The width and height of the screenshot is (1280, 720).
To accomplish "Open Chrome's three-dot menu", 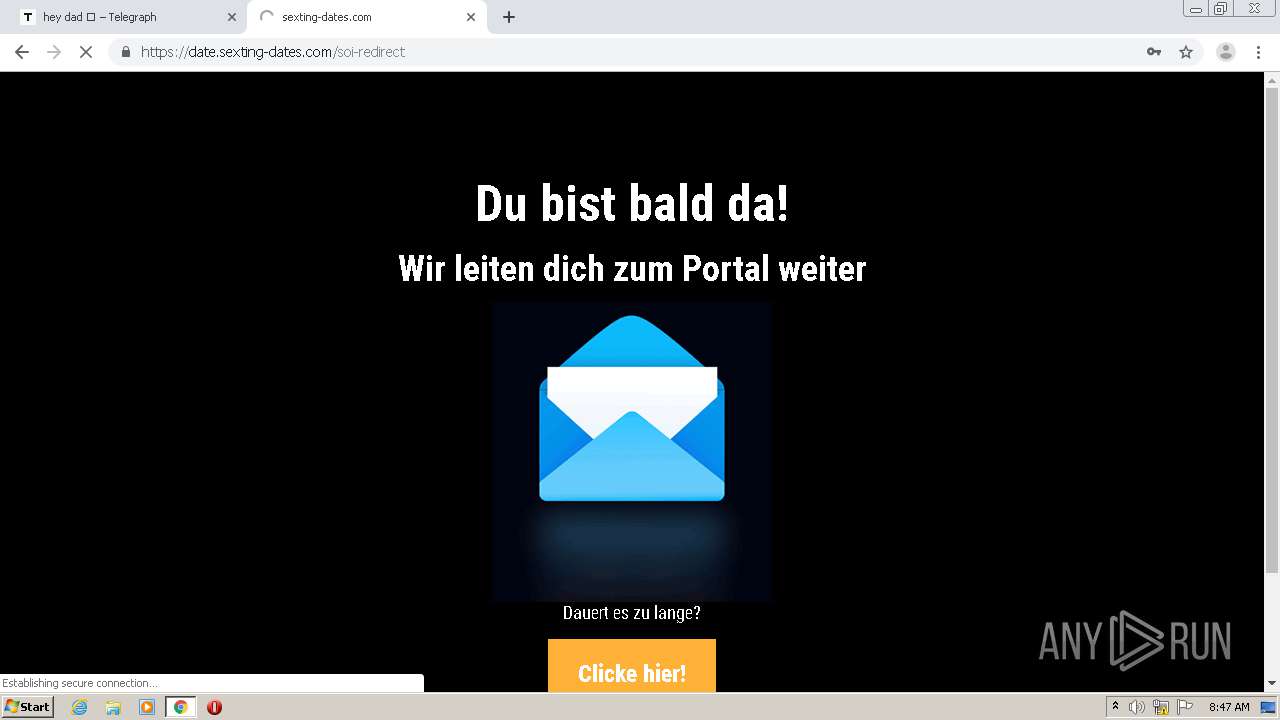I will point(1259,52).
